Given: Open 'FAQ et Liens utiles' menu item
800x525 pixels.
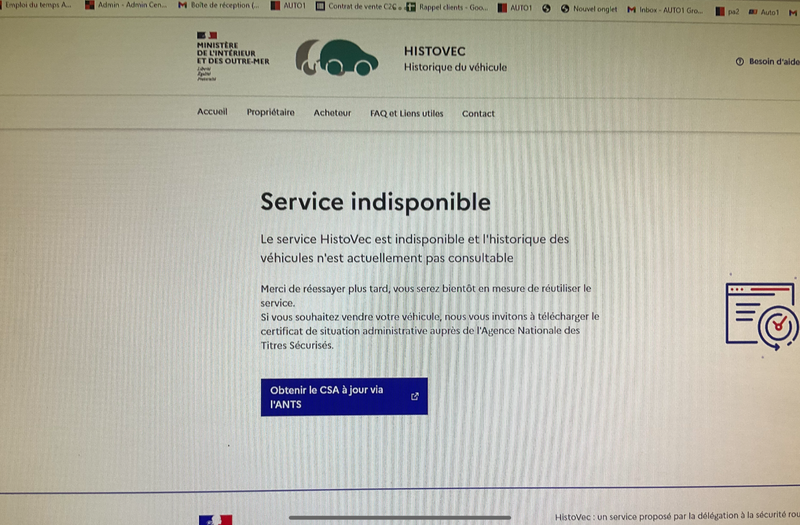Looking at the screenshot, I should (x=407, y=113).
